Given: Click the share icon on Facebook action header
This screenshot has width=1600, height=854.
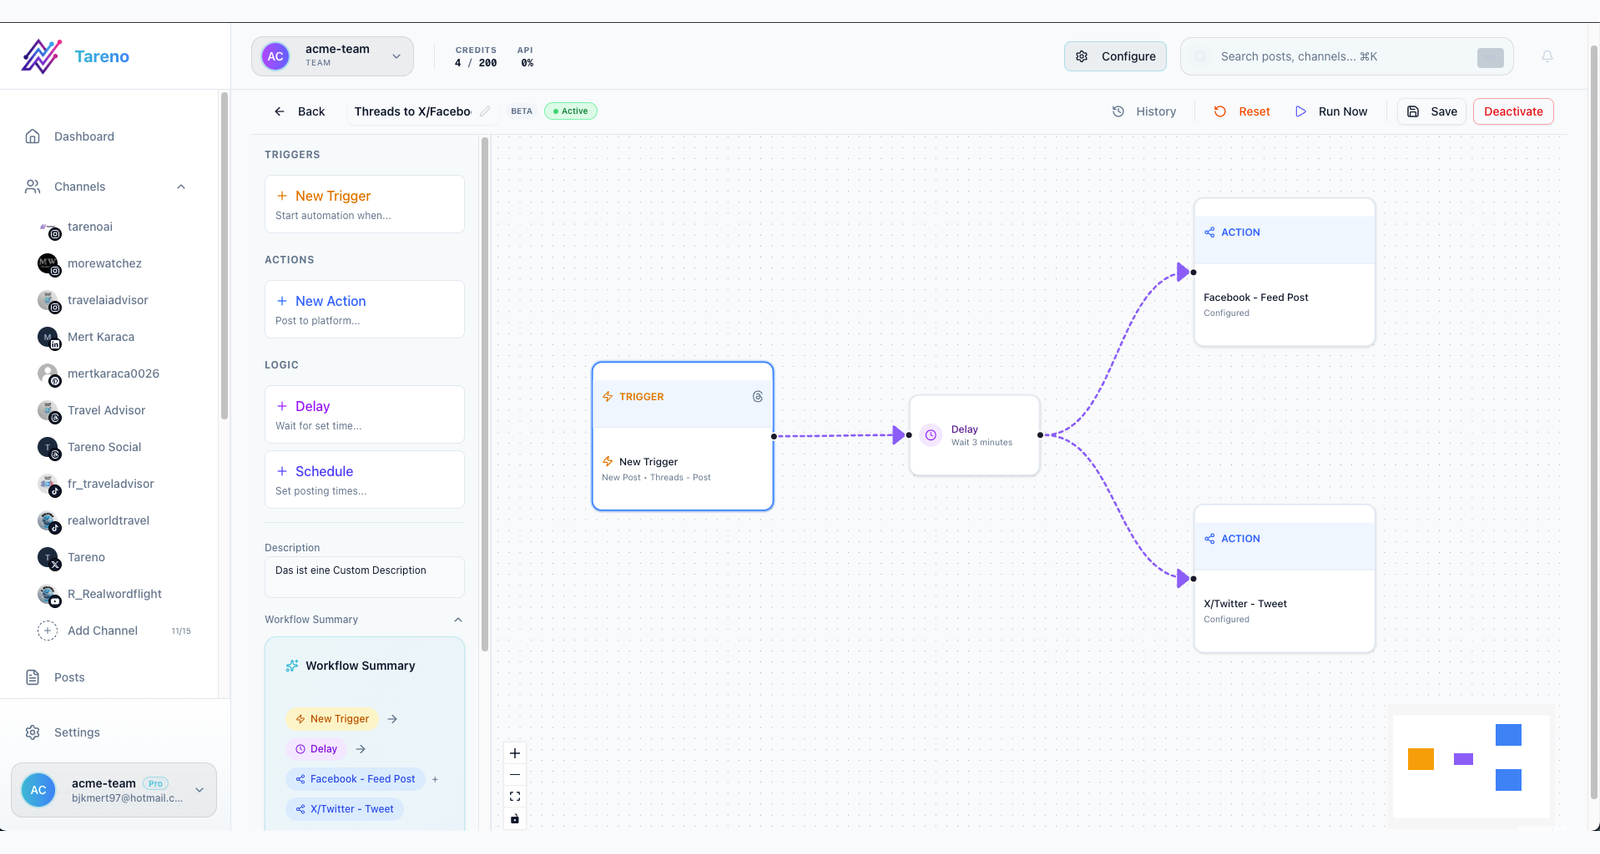Looking at the screenshot, I should coord(1210,232).
